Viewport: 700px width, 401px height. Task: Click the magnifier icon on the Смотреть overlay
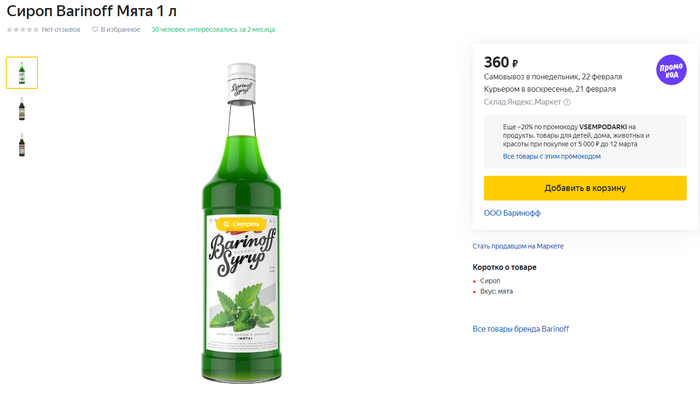click(226, 224)
